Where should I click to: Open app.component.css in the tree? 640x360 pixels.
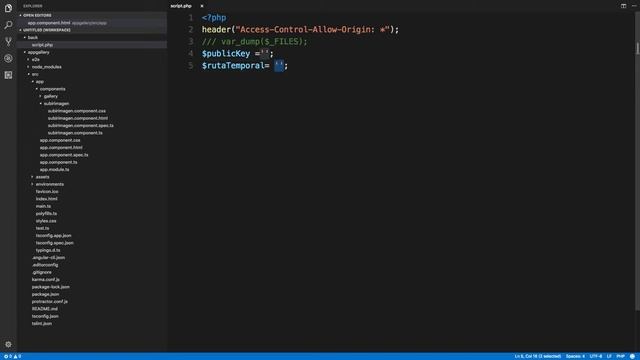[x=60, y=140]
